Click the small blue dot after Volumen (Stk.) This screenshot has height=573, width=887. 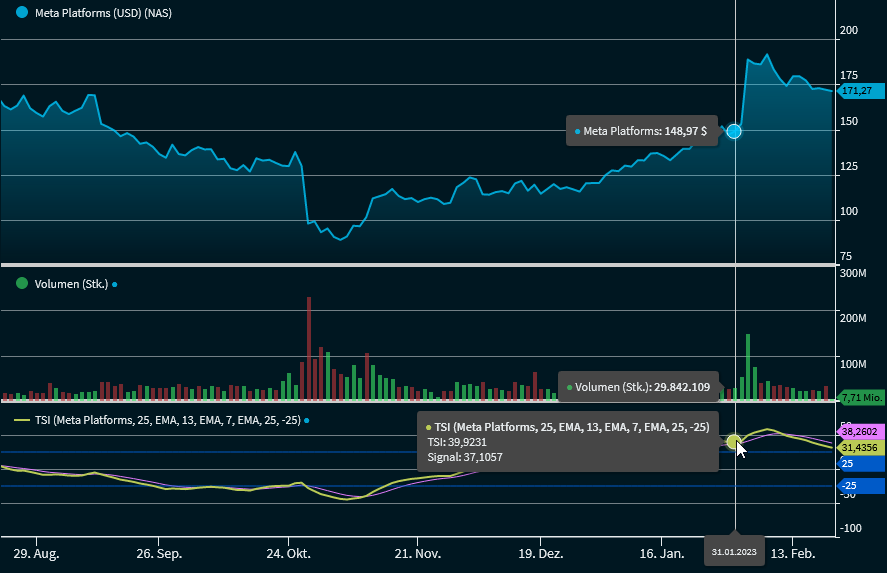click(115, 284)
